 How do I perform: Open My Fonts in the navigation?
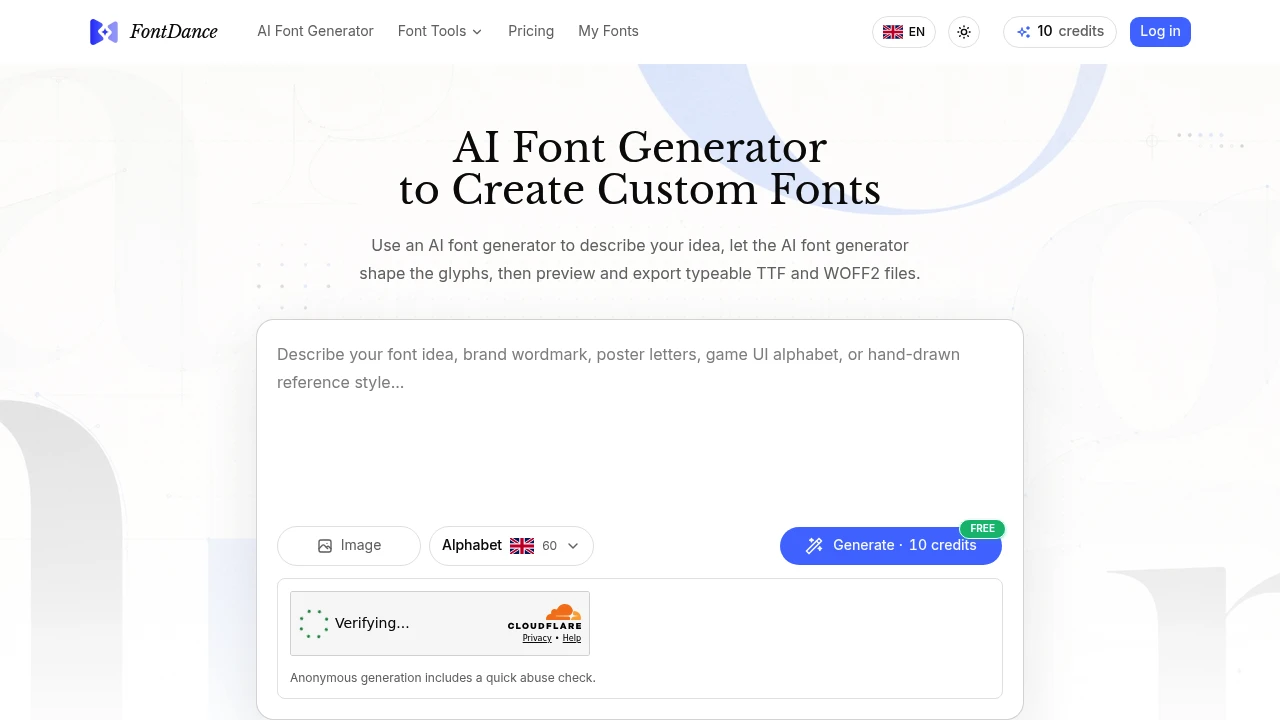click(x=608, y=31)
